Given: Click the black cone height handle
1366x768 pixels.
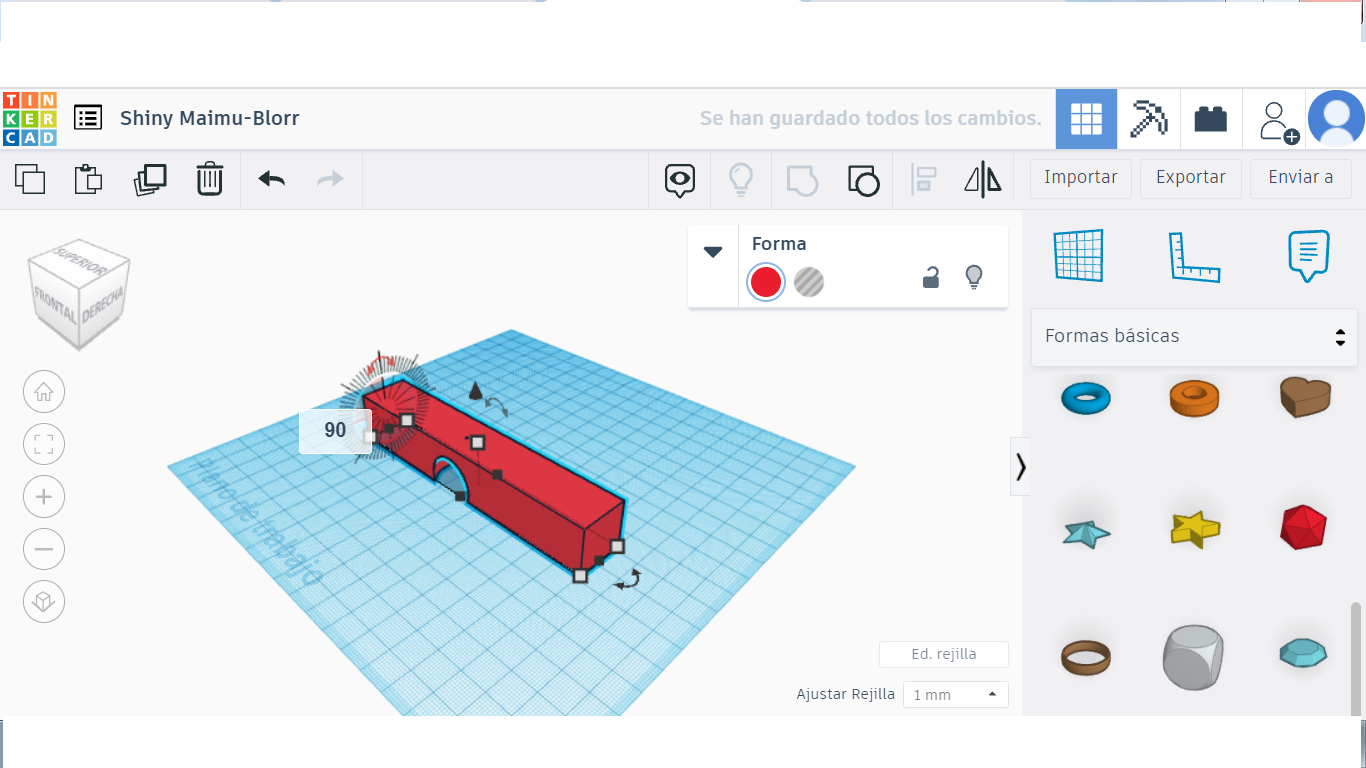Looking at the screenshot, I should click(x=477, y=391).
